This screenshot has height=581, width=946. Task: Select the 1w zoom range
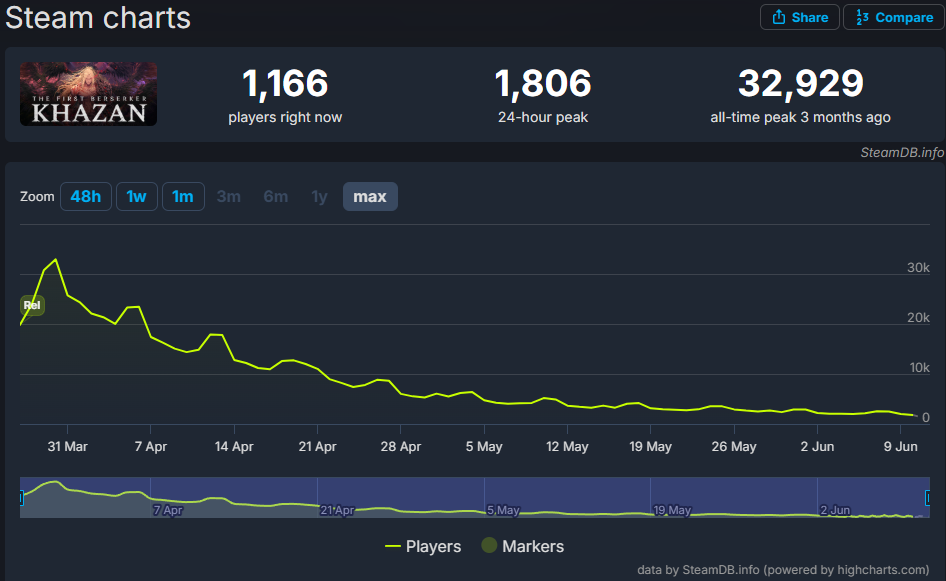coord(136,196)
